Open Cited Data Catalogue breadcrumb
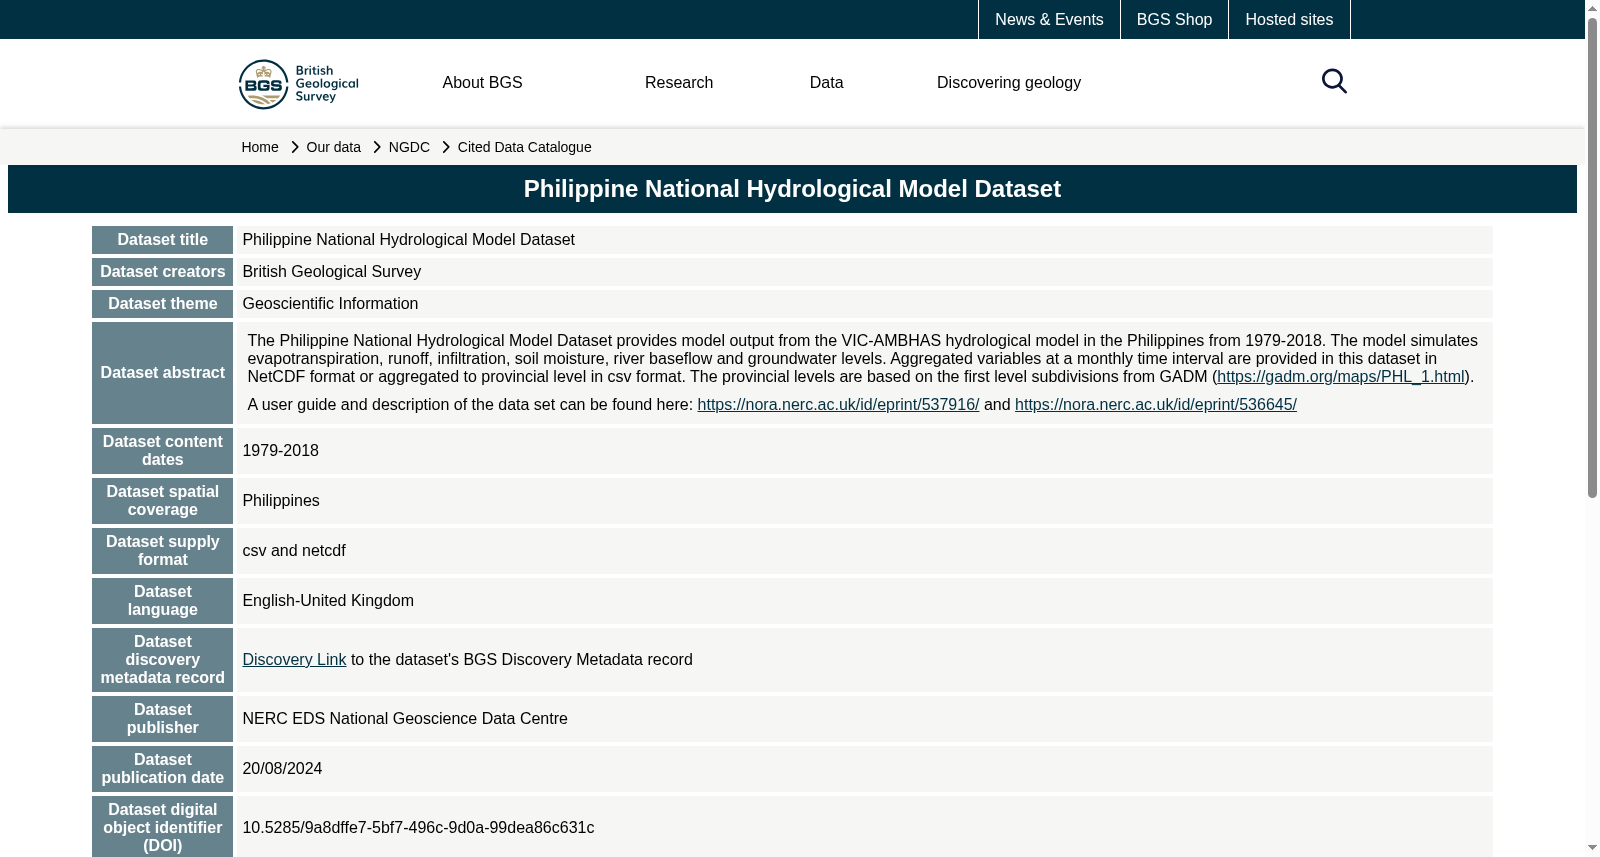The height and width of the screenshot is (857, 1600). tap(524, 147)
